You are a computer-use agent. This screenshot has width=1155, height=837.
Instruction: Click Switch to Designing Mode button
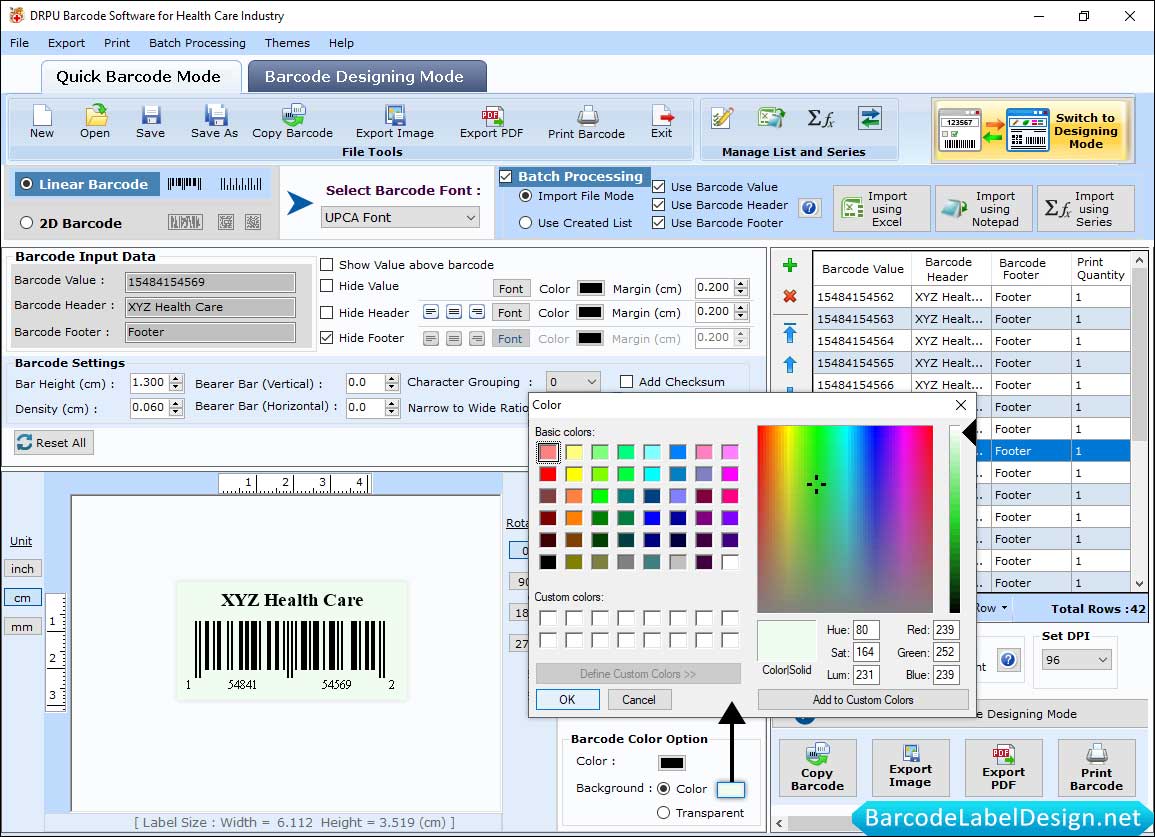tap(1031, 130)
